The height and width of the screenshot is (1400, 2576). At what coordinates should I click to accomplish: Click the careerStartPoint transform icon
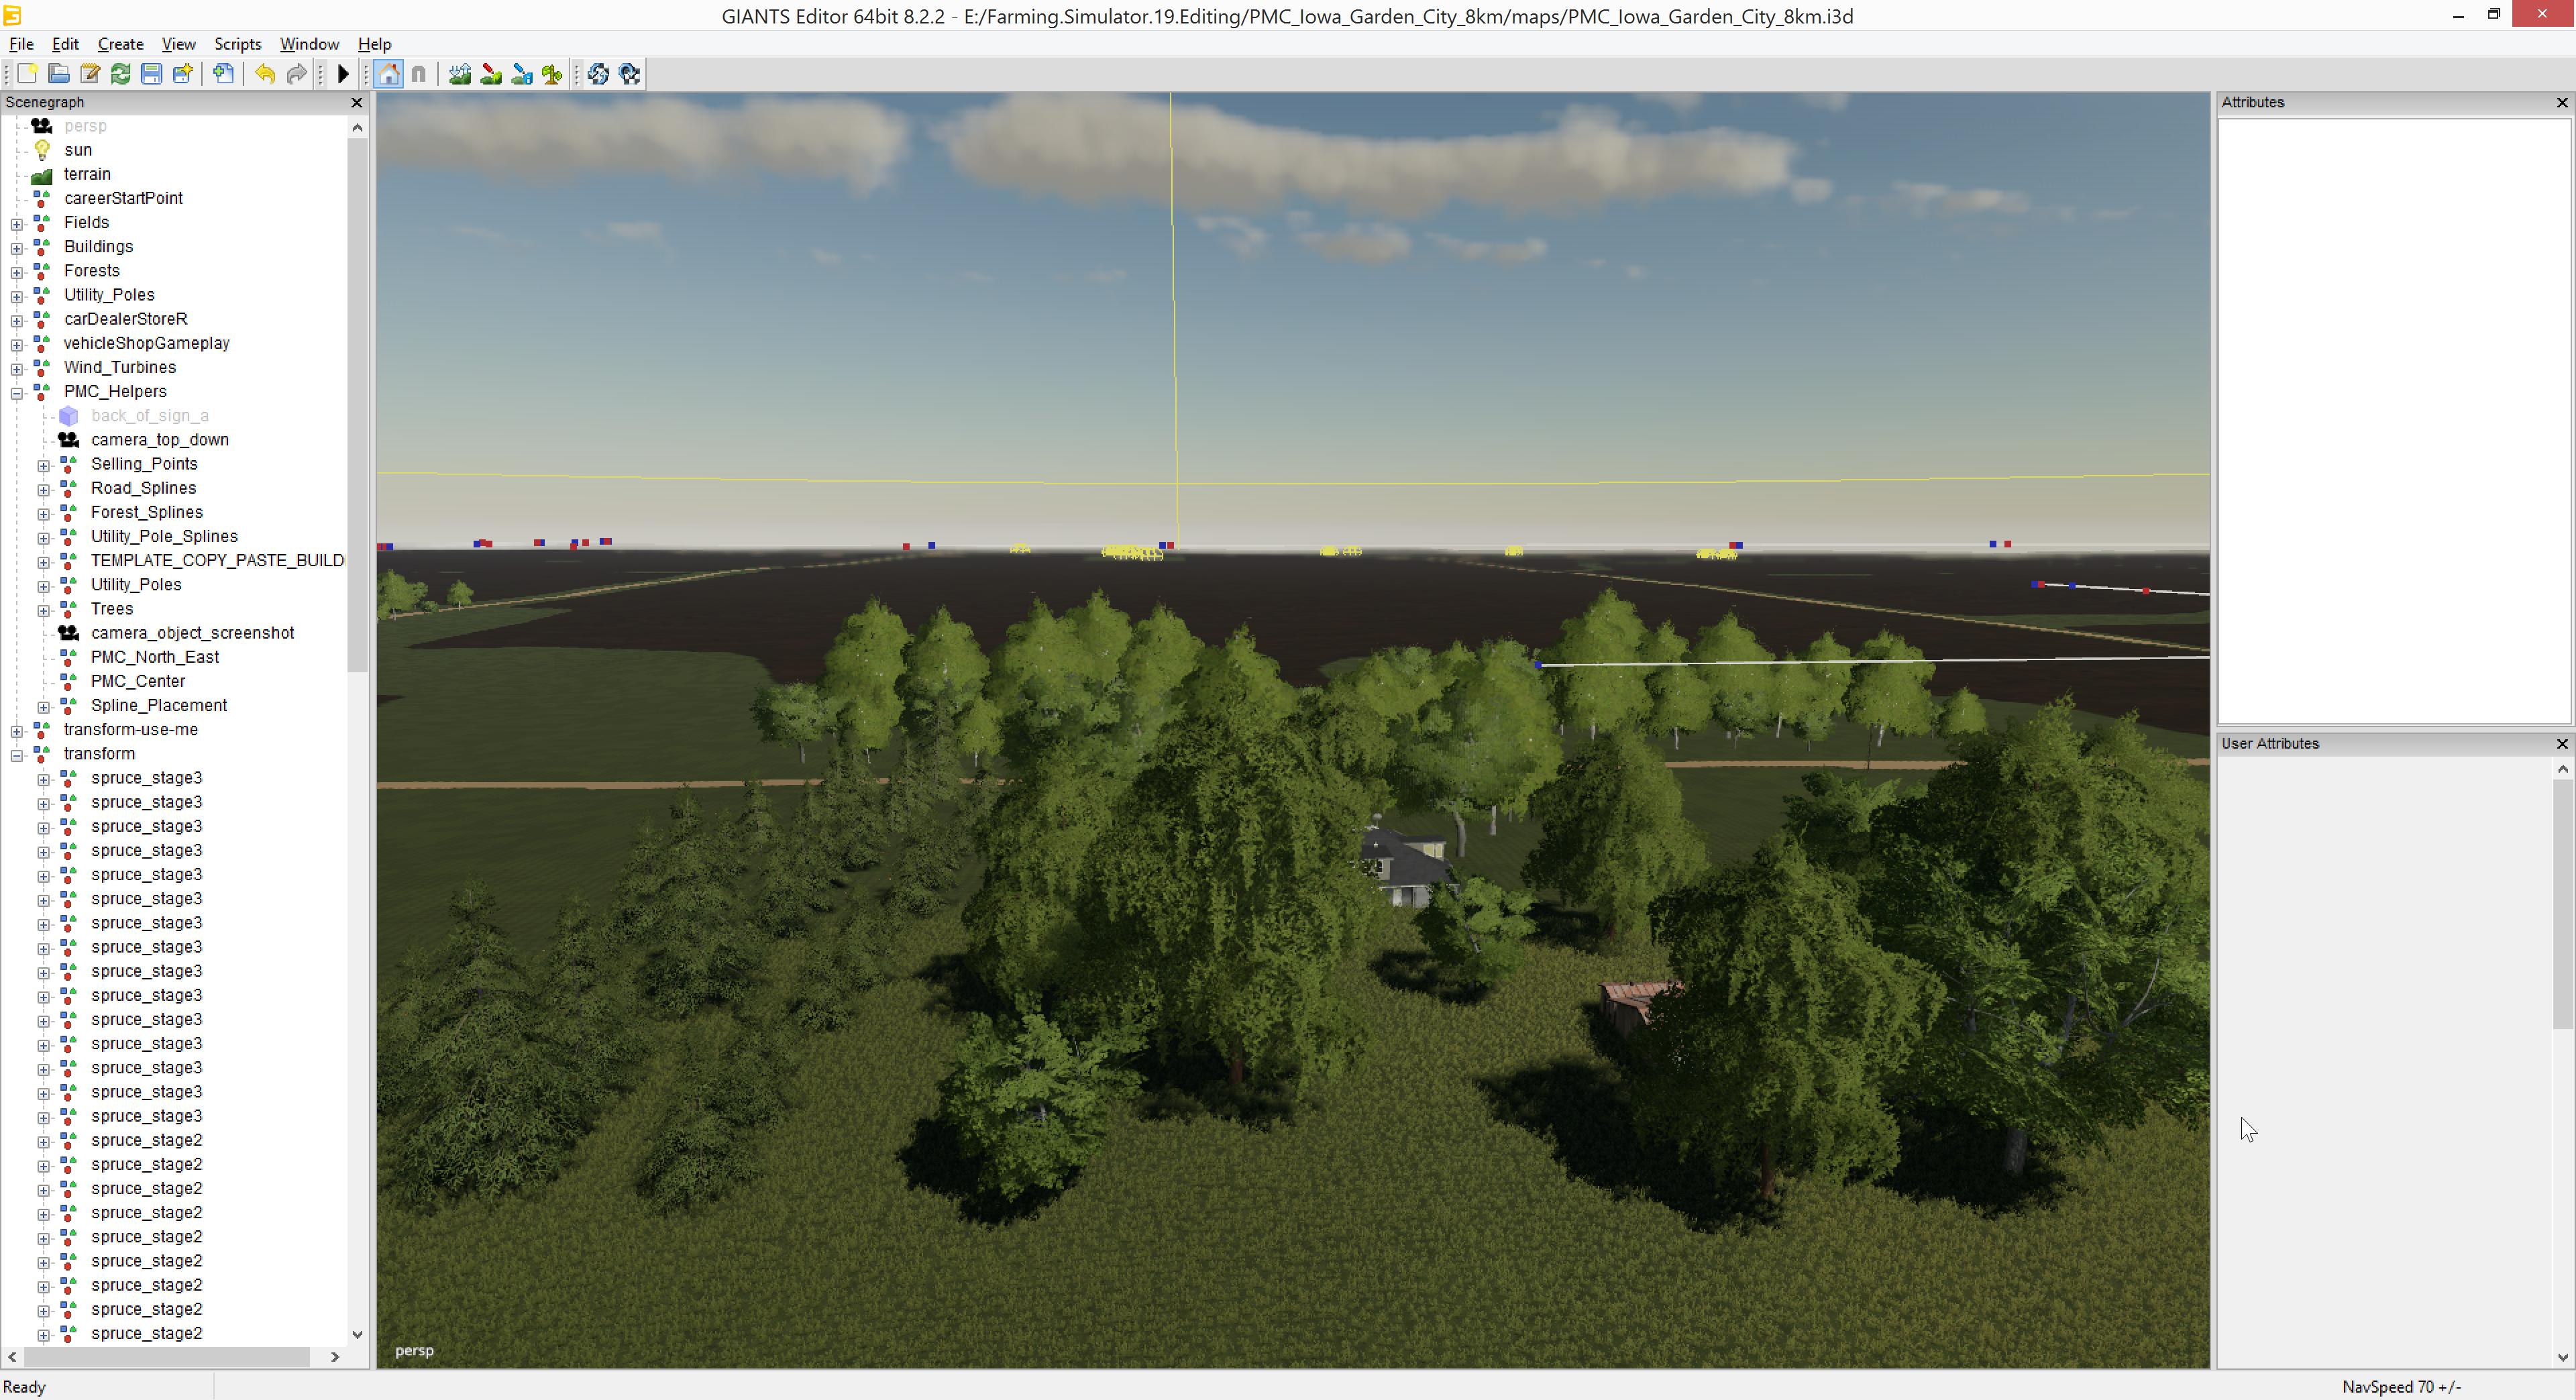[x=42, y=198]
